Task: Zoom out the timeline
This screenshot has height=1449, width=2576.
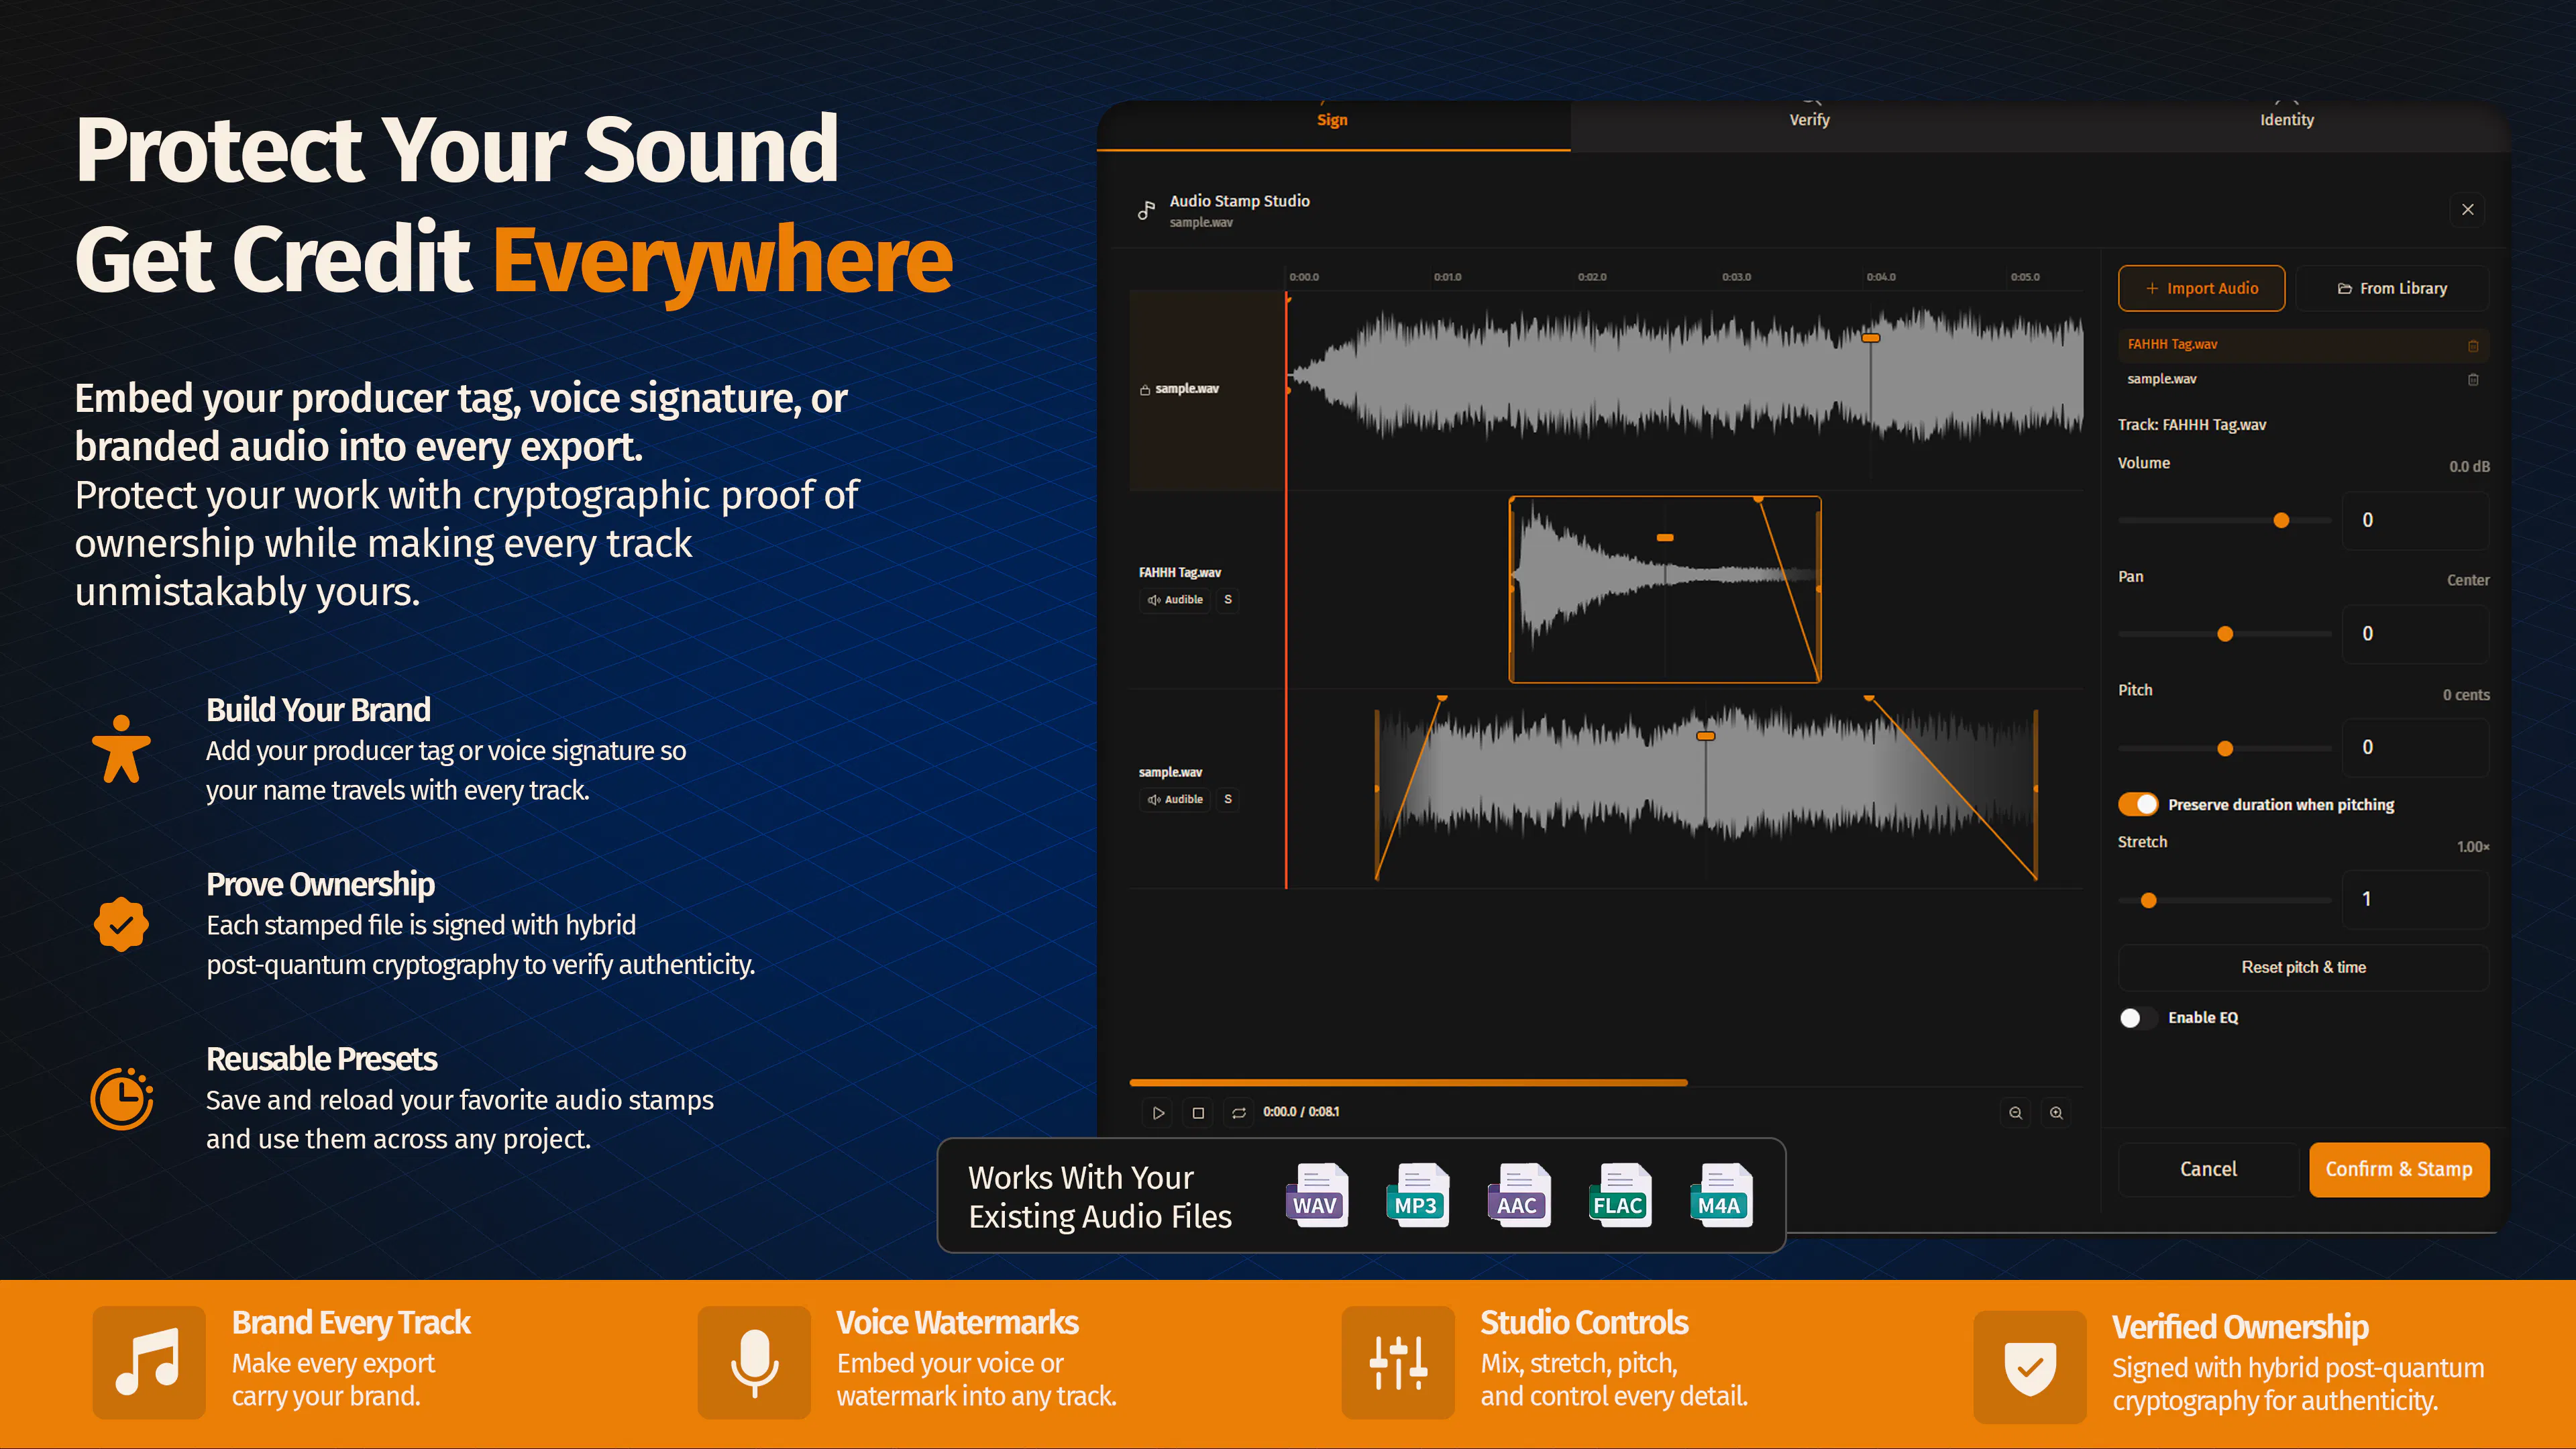Action: coord(2016,1112)
